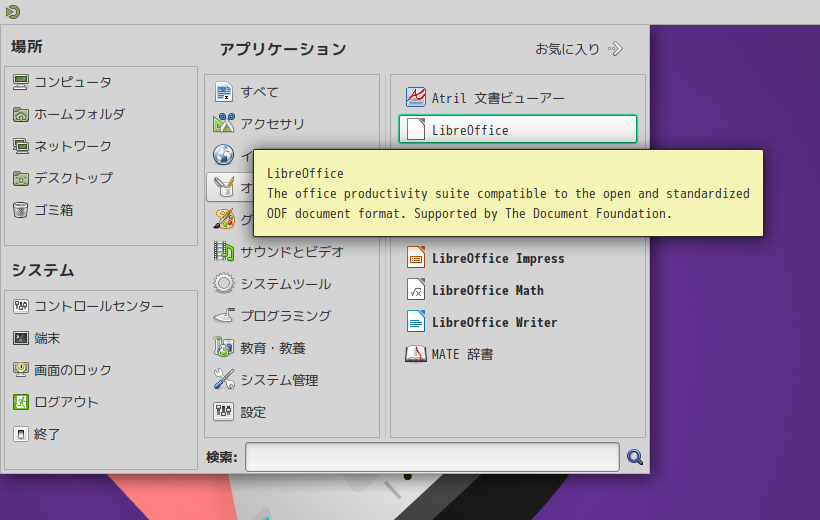Click the 設定 preferences icon
This screenshot has width=820, height=520.
223,412
